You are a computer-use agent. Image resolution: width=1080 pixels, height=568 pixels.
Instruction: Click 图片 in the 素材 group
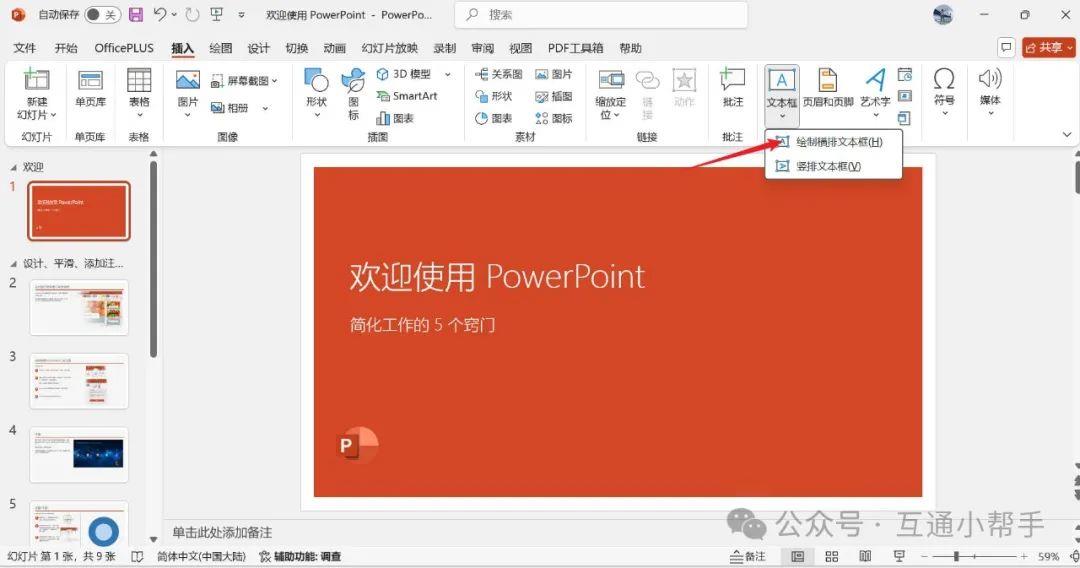click(x=554, y=74)
